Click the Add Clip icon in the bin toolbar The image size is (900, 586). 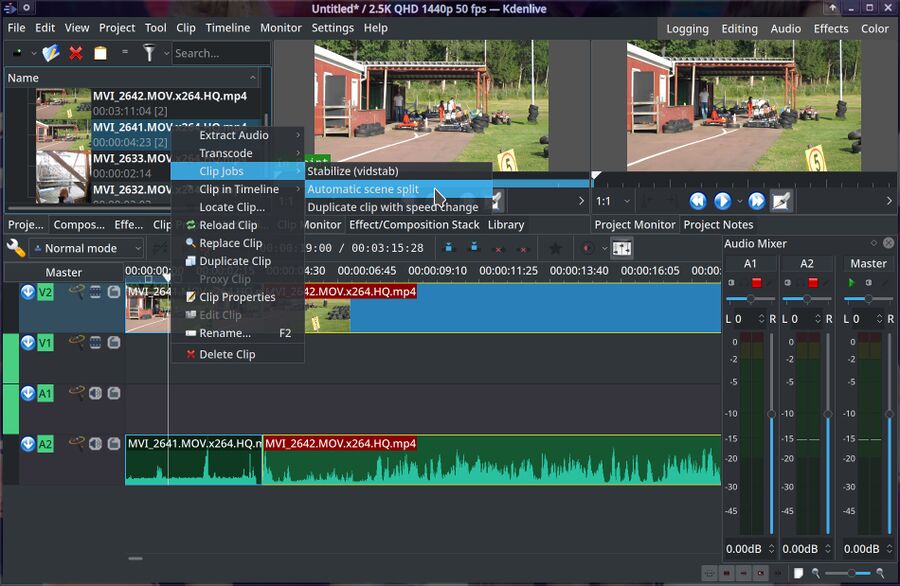click(18, 53)
